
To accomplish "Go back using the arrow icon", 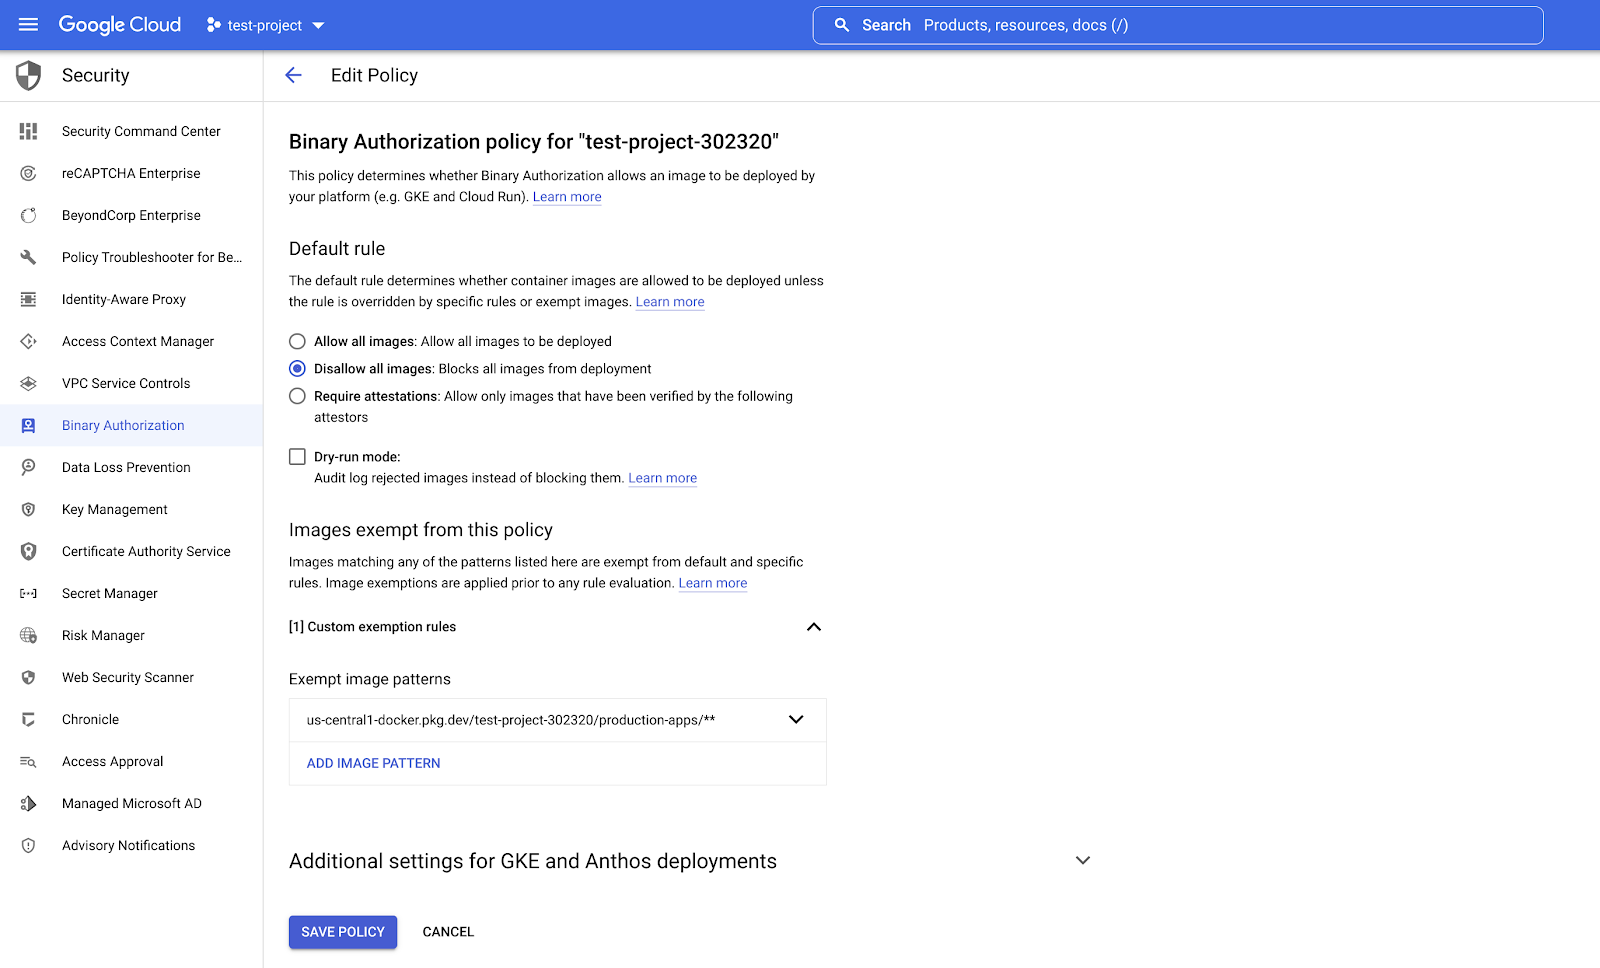I will [293, 75].
